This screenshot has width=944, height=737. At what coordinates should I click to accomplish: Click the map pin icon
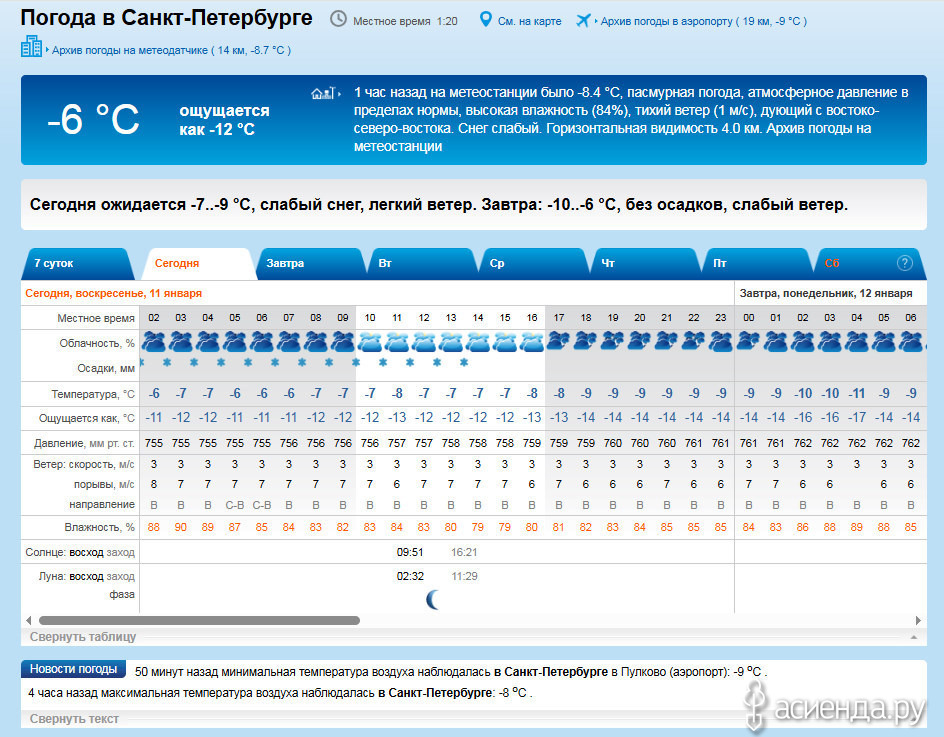pyautogui.click(x=486, y=20)
